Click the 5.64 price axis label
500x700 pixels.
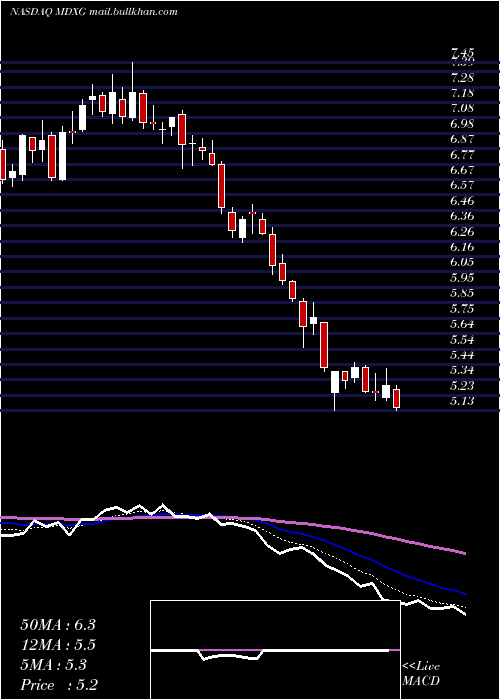462,324
